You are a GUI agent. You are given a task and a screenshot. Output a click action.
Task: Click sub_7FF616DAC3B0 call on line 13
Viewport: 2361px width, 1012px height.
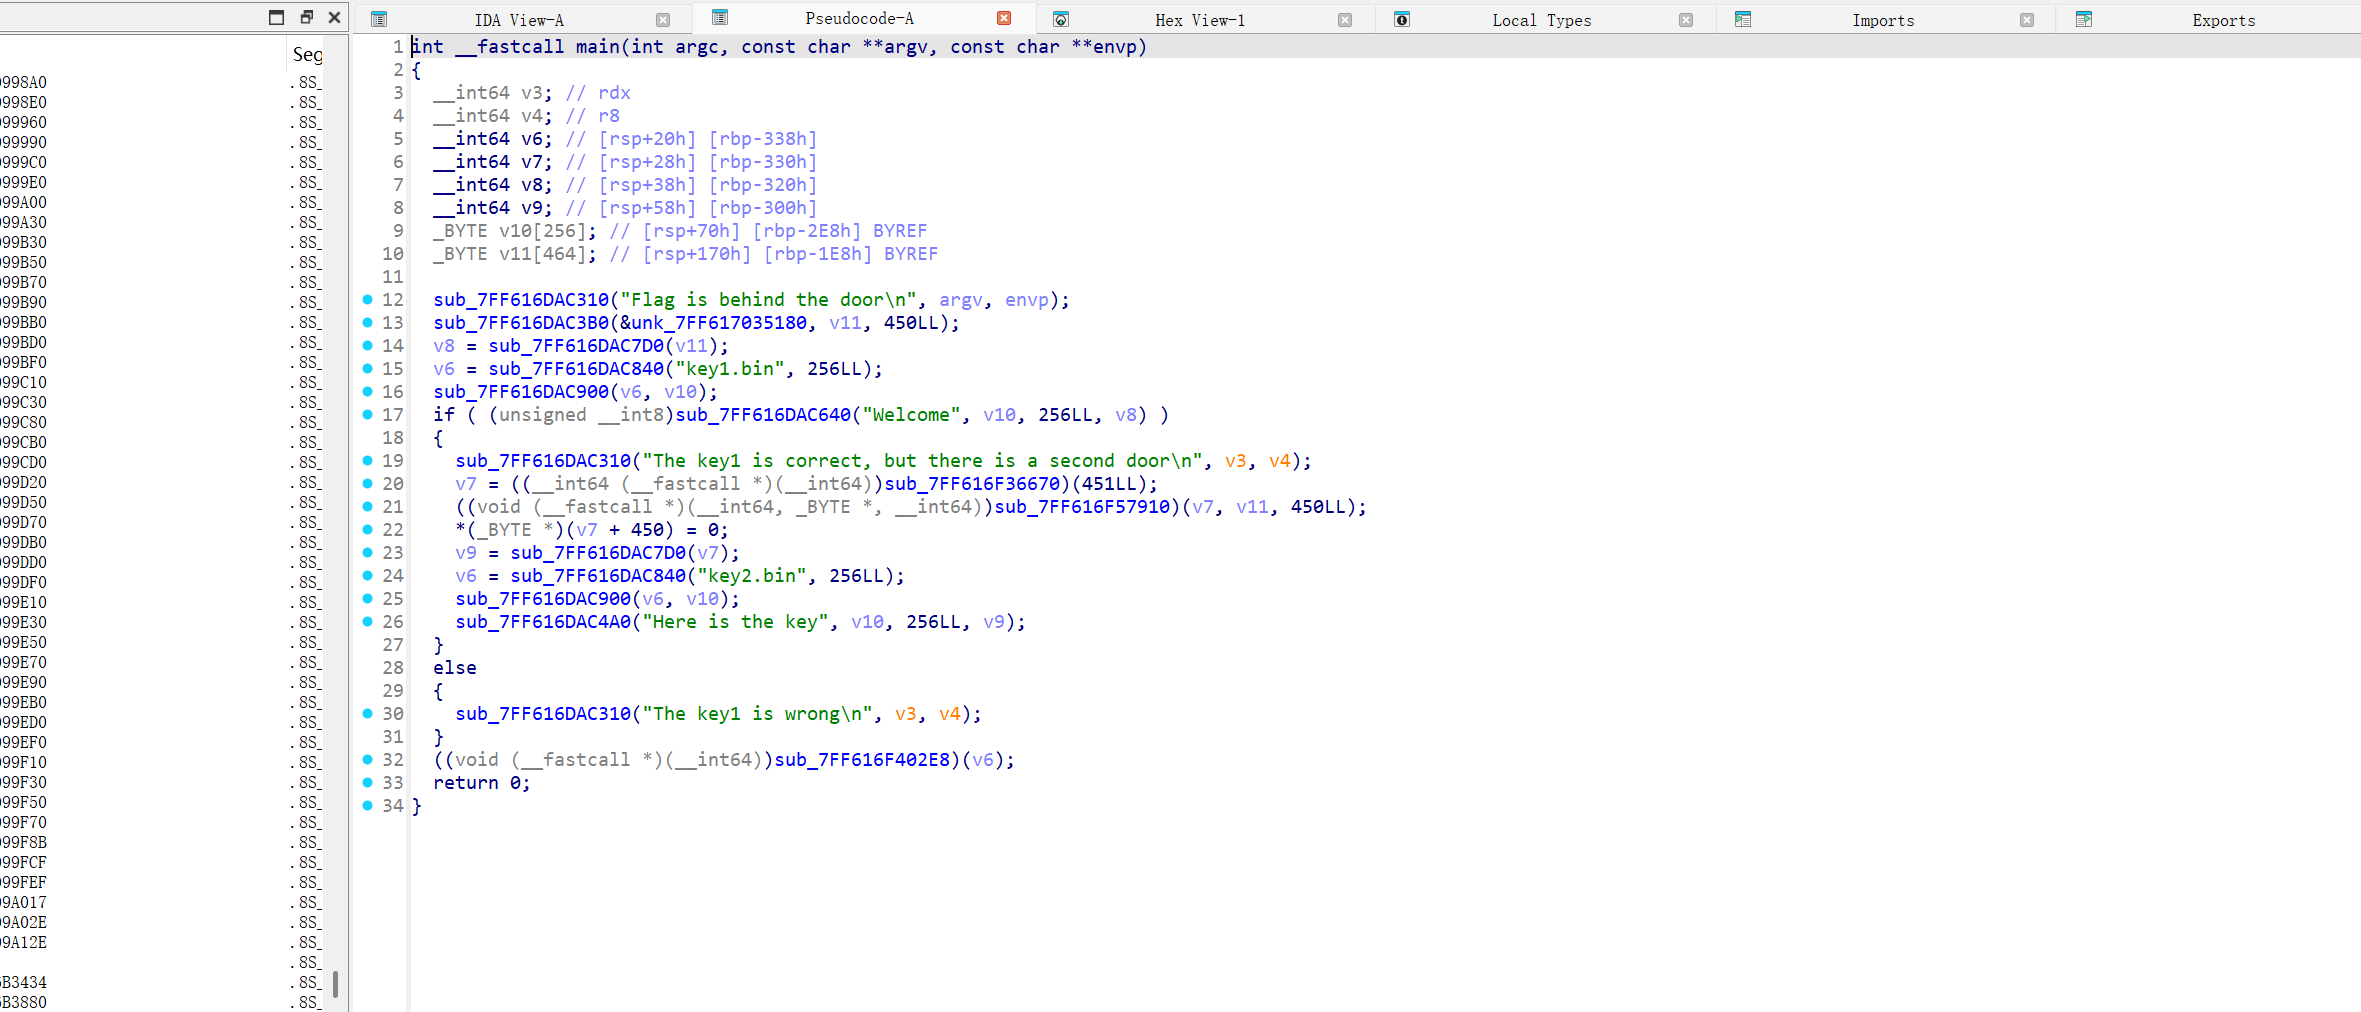[521, 323]
